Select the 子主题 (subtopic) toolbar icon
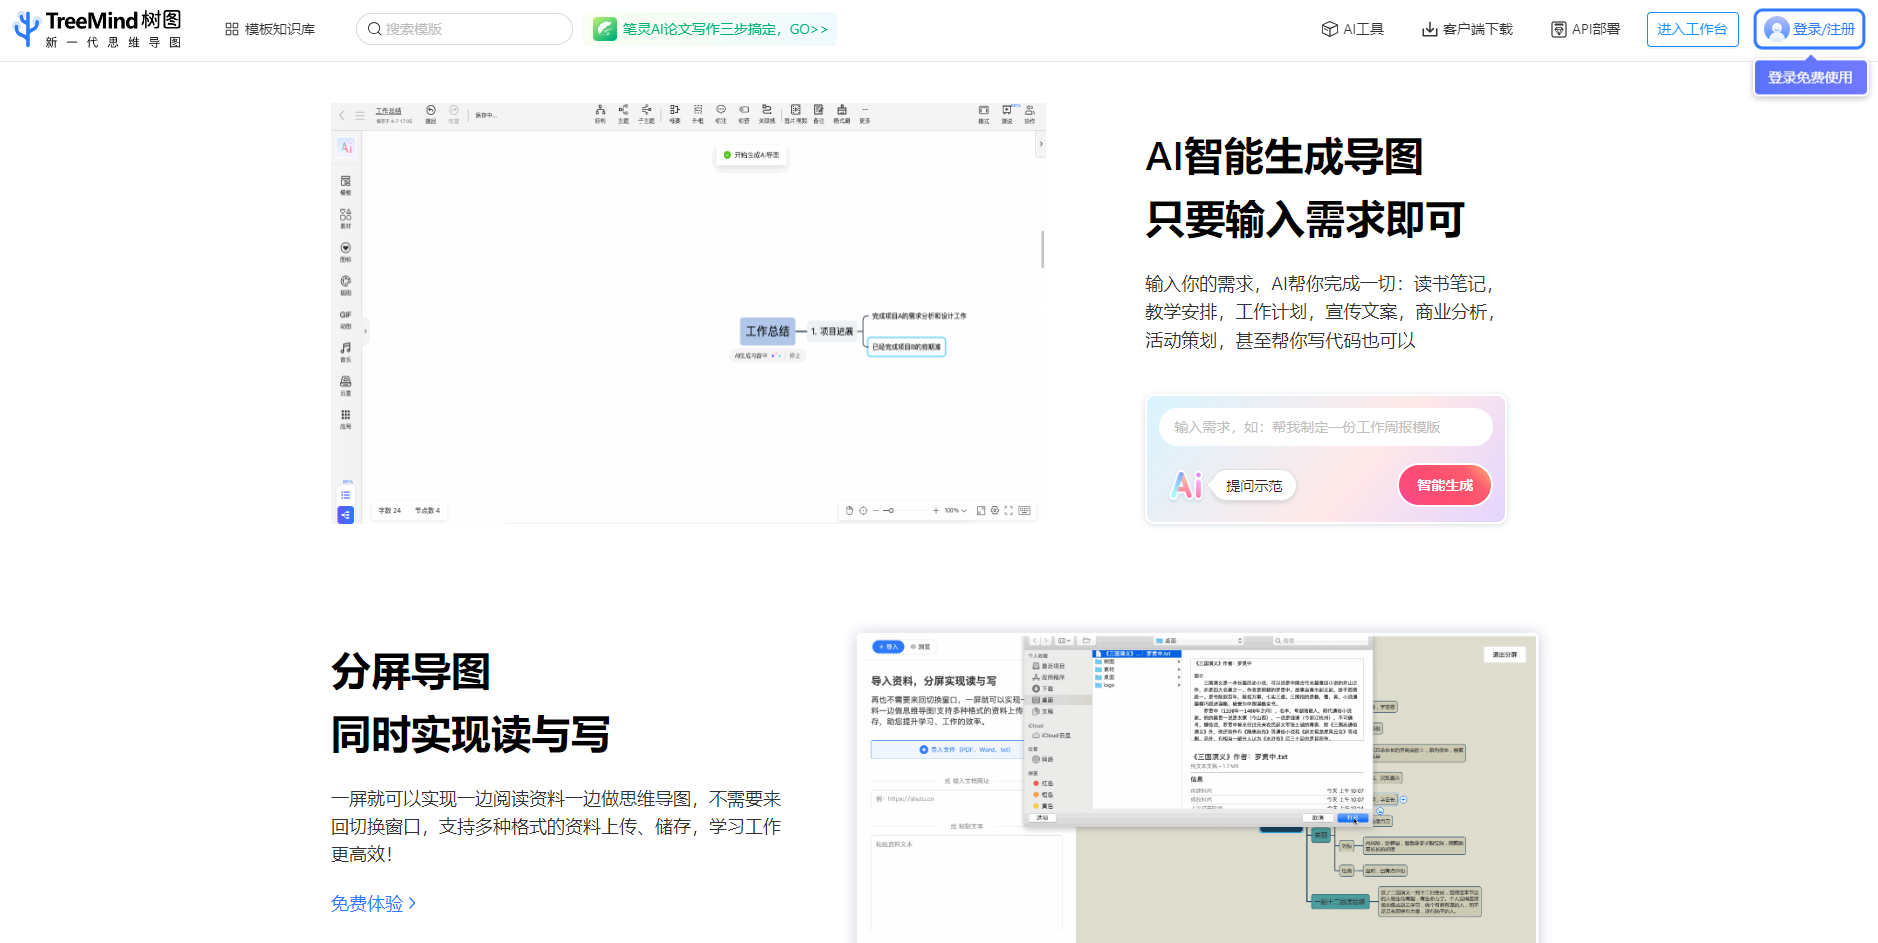Image resolution: width=1878 pixels, height=943 pixels. (647, 112)
